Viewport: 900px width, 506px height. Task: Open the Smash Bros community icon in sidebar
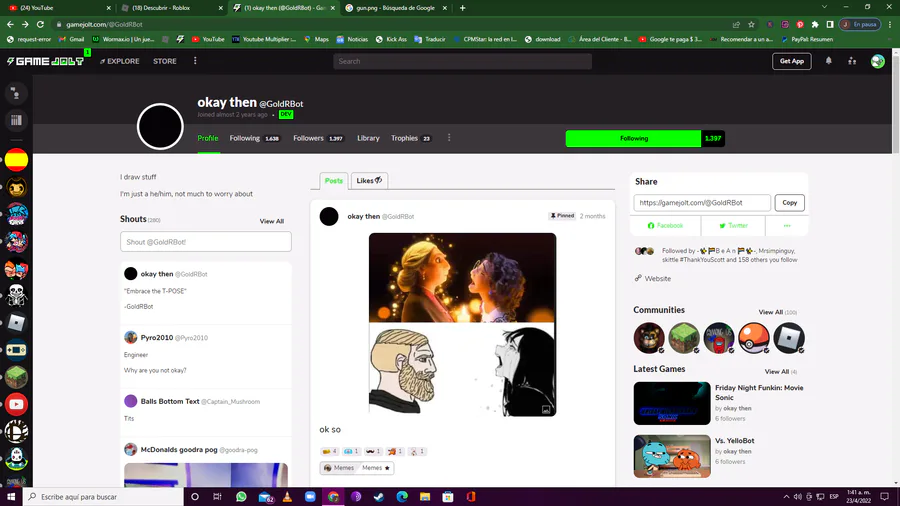coord(16,431)
